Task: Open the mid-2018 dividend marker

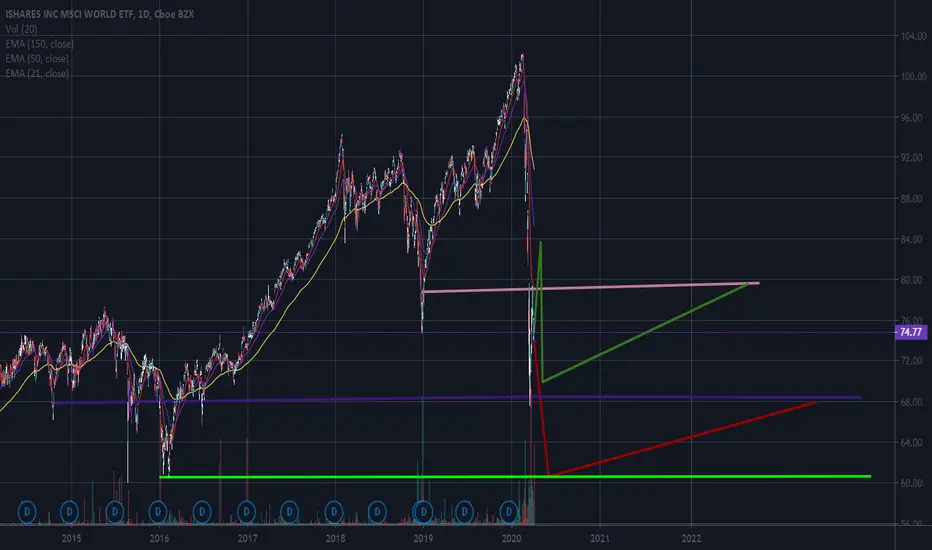Action: pos(377,511)
